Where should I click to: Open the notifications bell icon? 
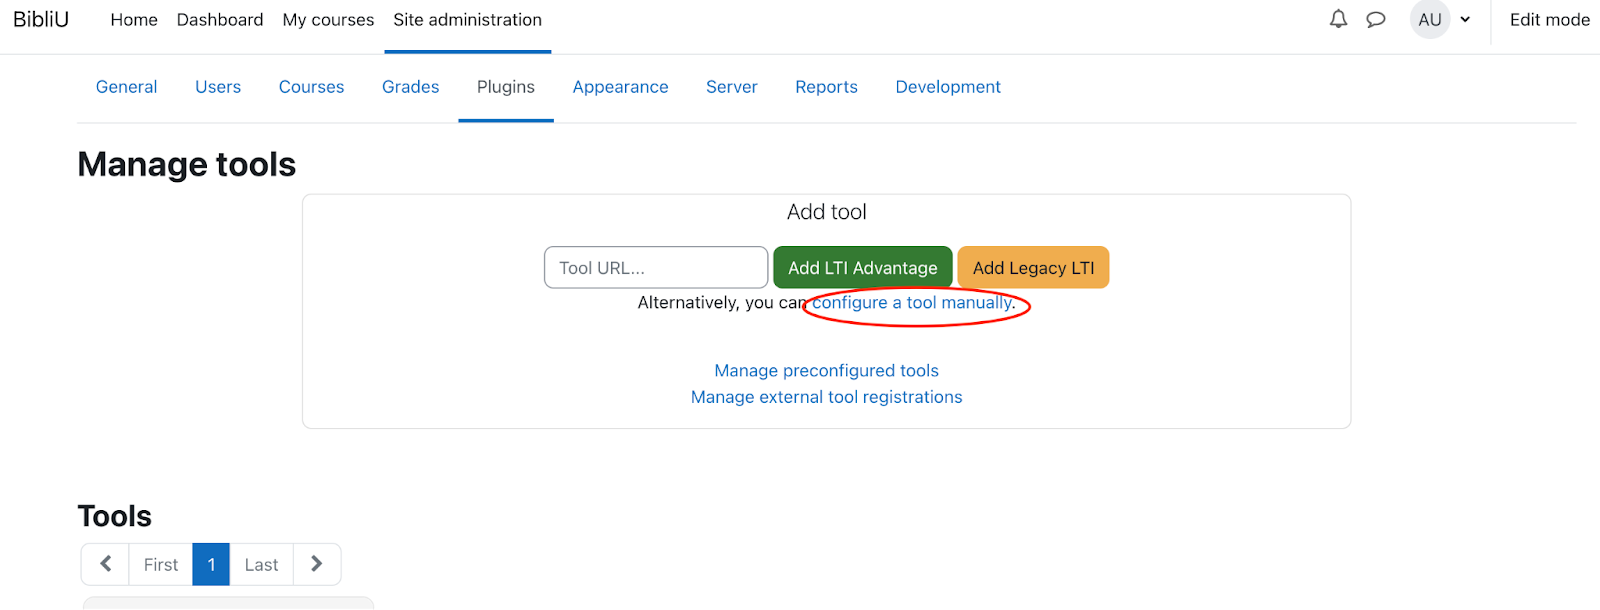(1338, 19)
